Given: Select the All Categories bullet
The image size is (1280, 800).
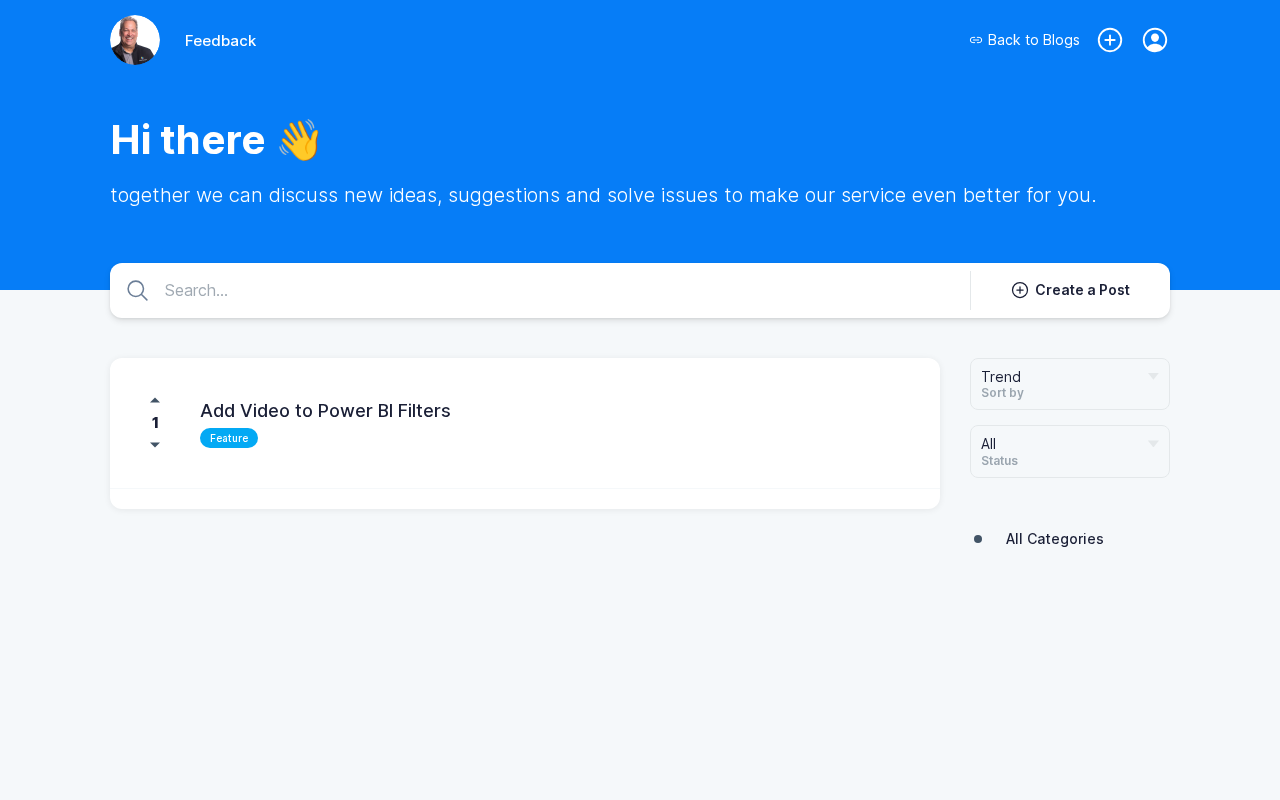Looking at the screenshot, I should pos(978,539).
